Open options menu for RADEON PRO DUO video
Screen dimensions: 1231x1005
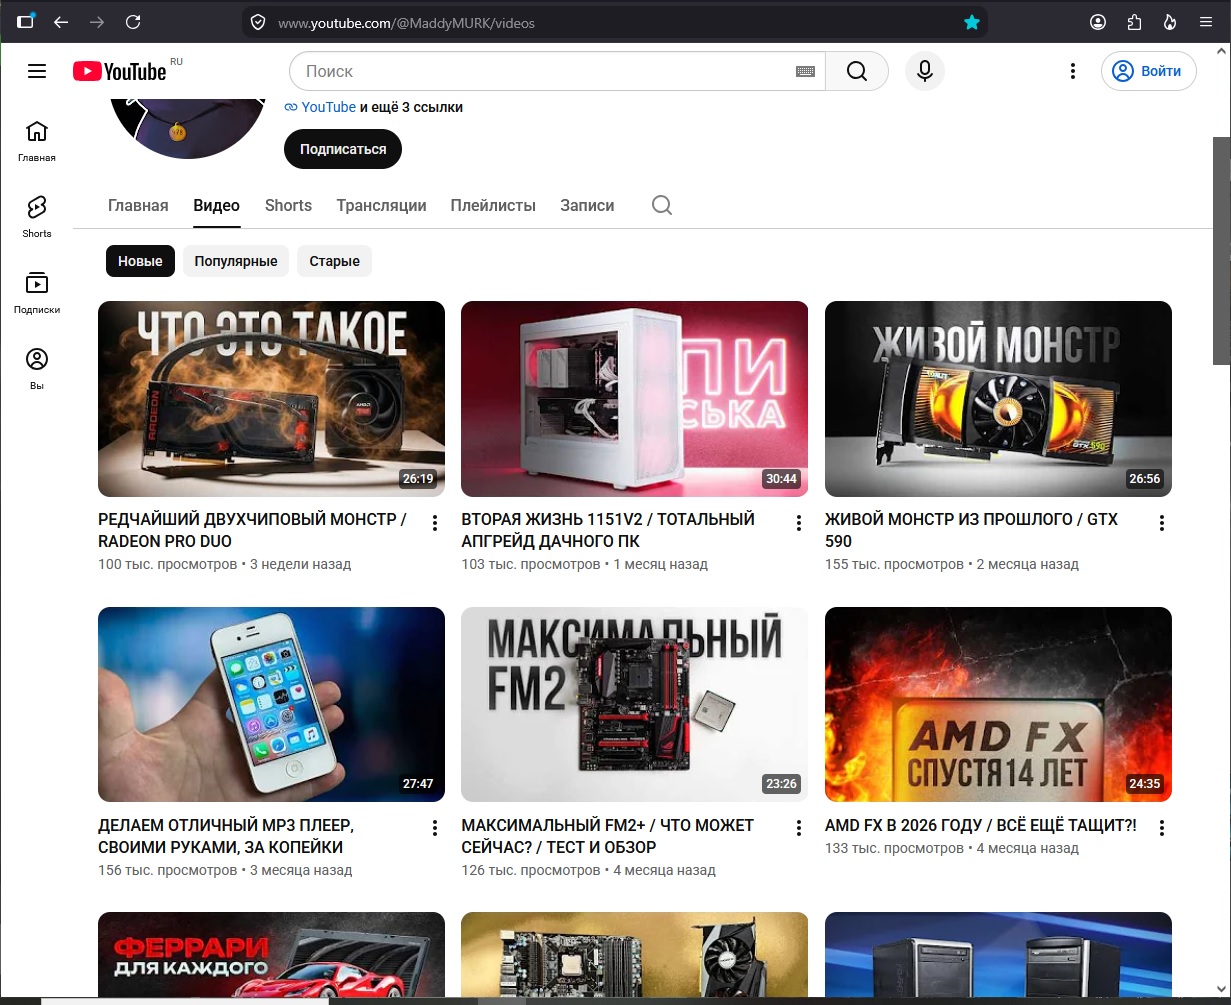click(435, 523)
